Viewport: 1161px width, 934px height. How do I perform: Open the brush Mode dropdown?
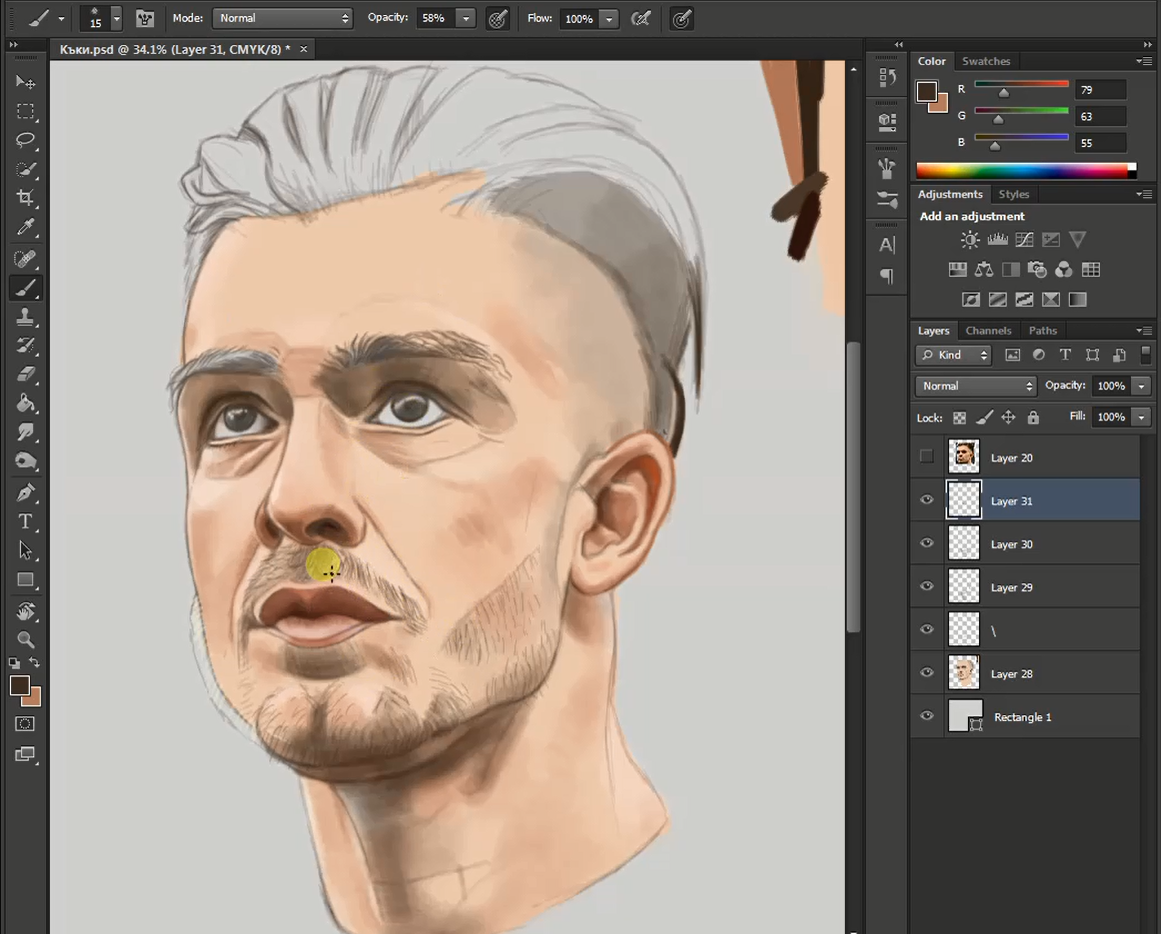pos(283,18)
